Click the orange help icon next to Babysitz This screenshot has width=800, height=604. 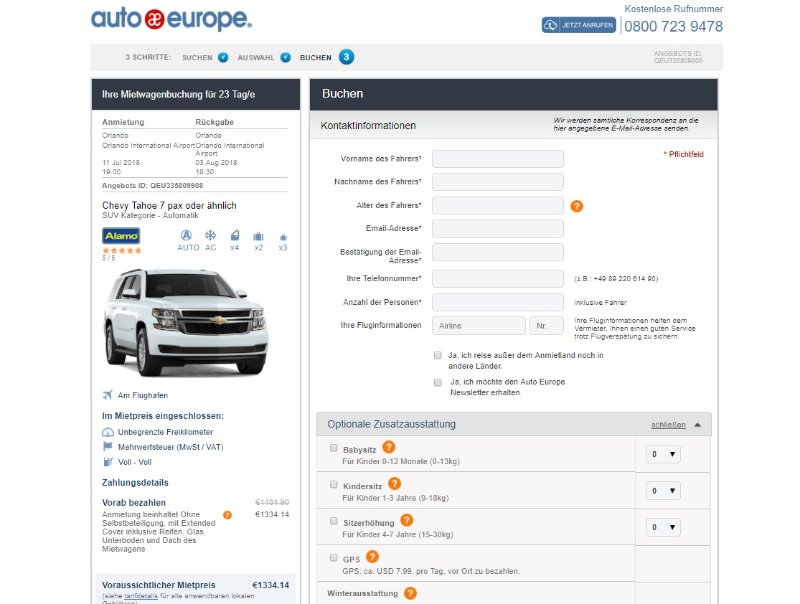coord(389,447)
